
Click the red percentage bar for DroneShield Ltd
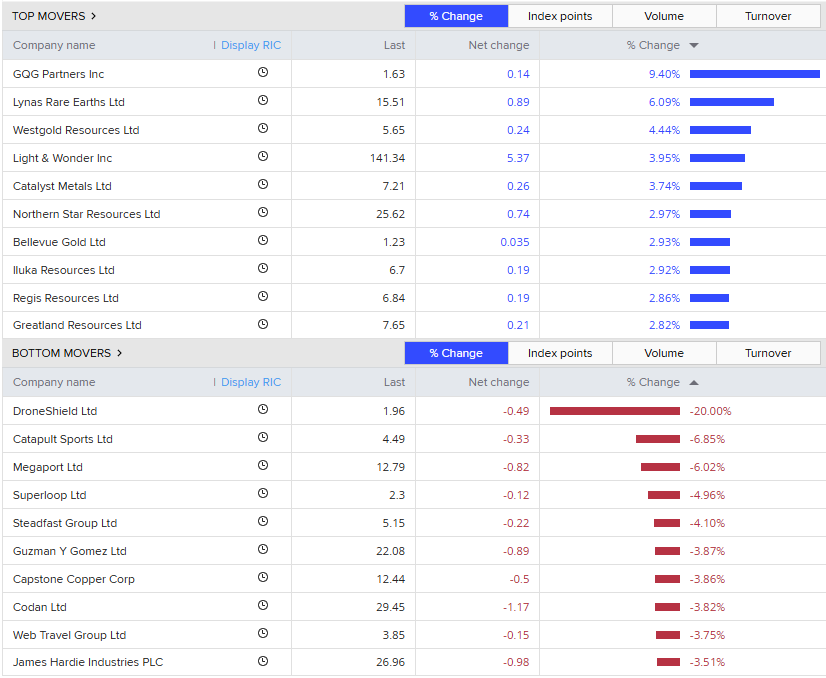pos(613,410)
